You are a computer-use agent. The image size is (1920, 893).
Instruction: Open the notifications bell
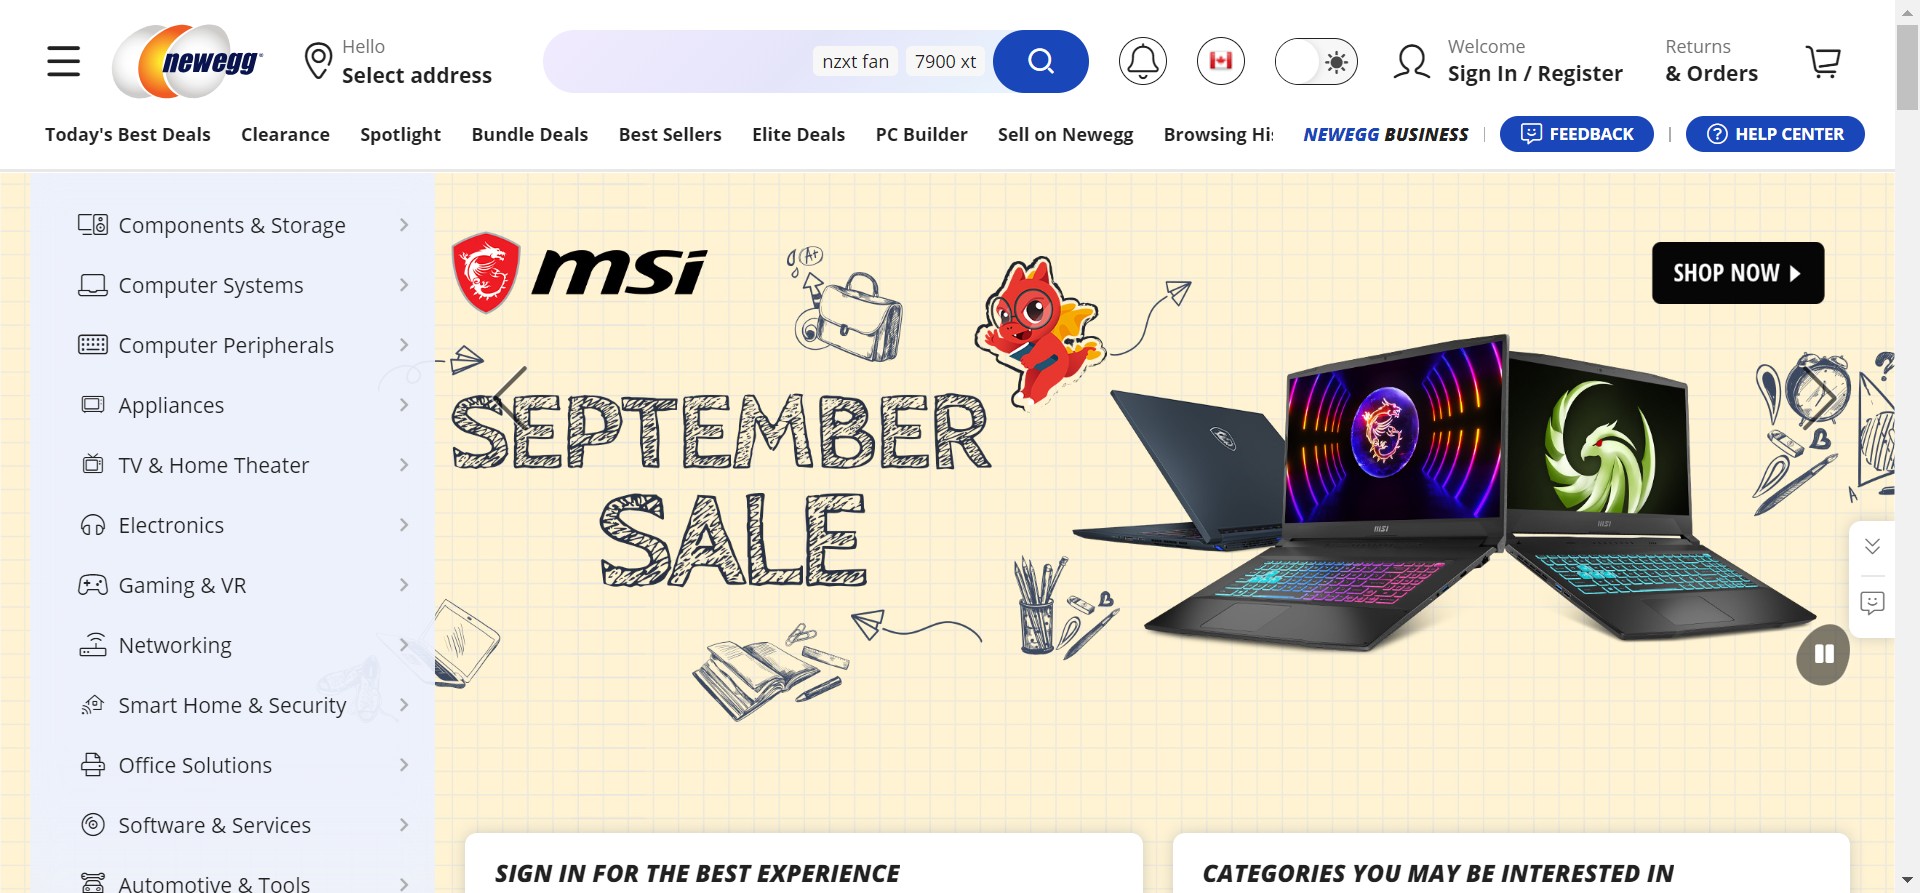click(1142, 61)
